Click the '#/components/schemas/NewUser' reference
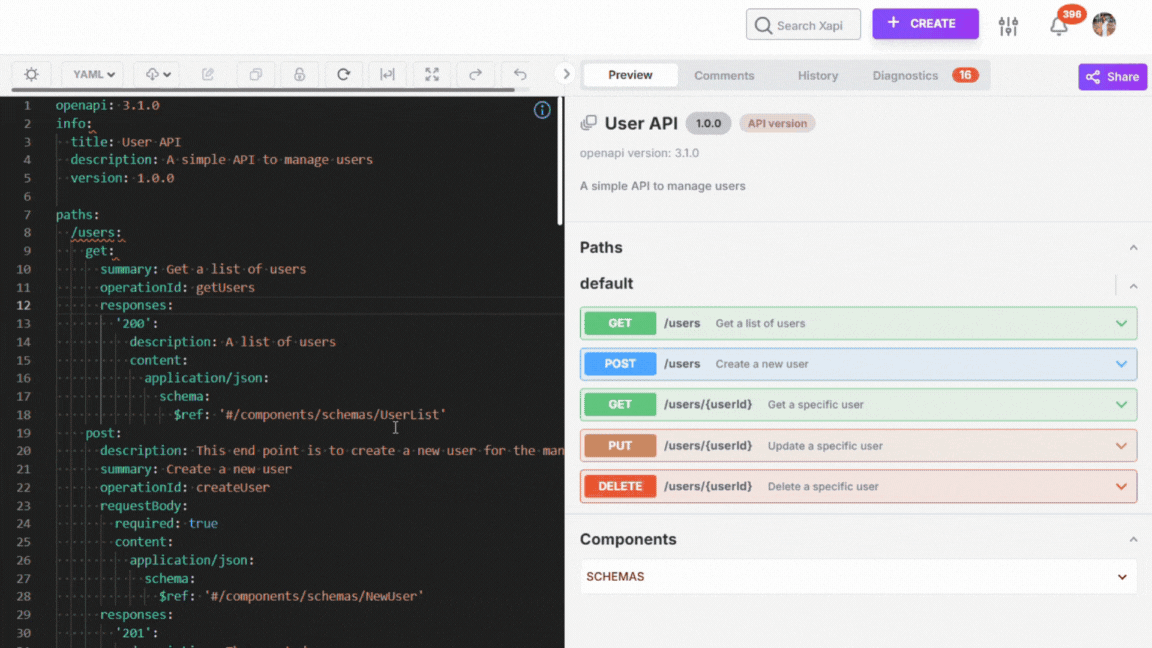Screen dimensions: 1152x648 coord(314,596)
